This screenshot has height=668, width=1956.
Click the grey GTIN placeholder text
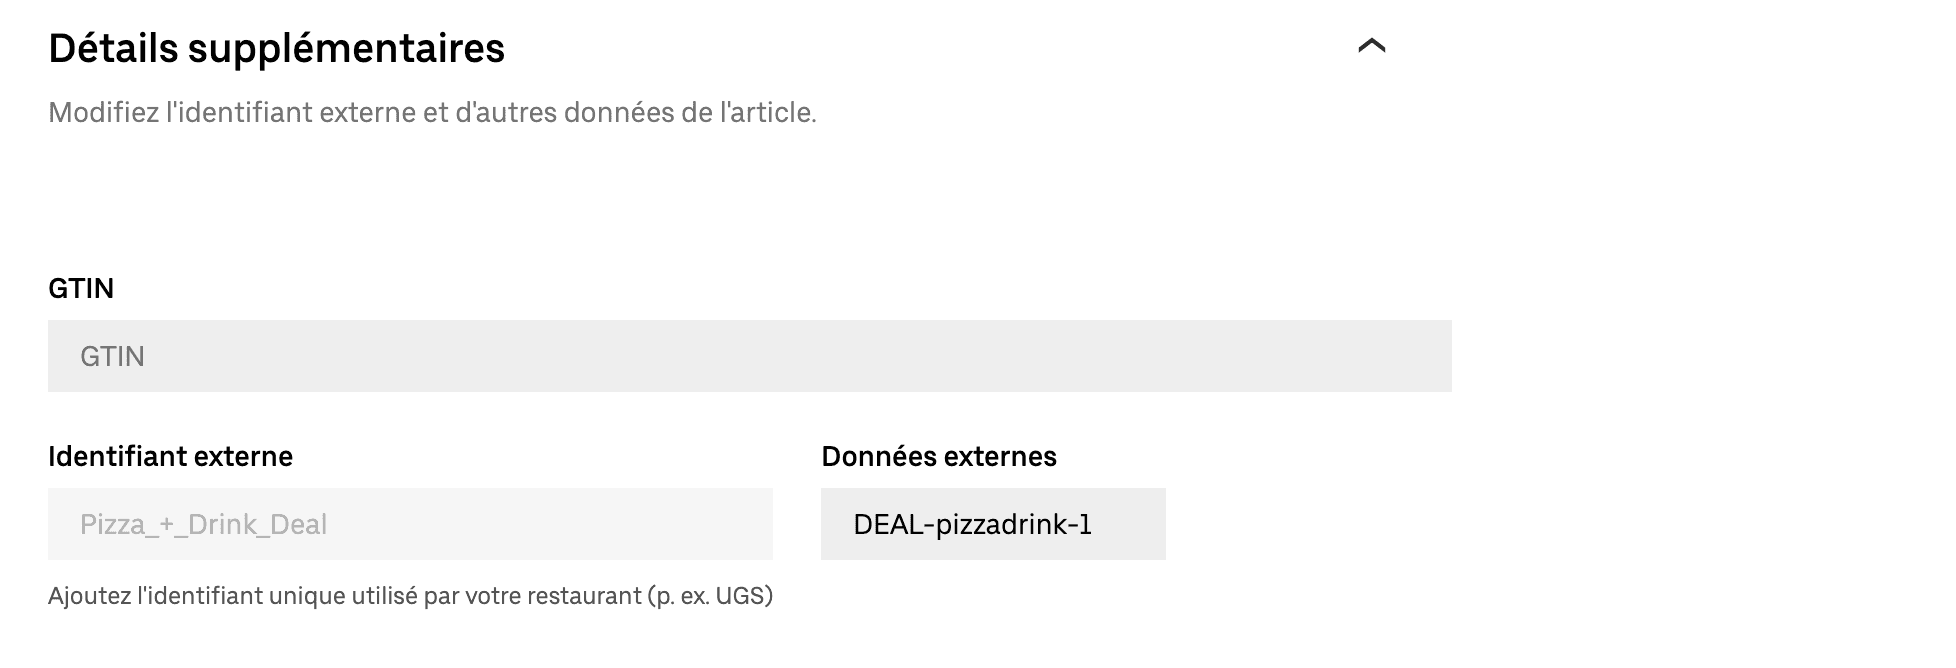(x=113, y=355)
